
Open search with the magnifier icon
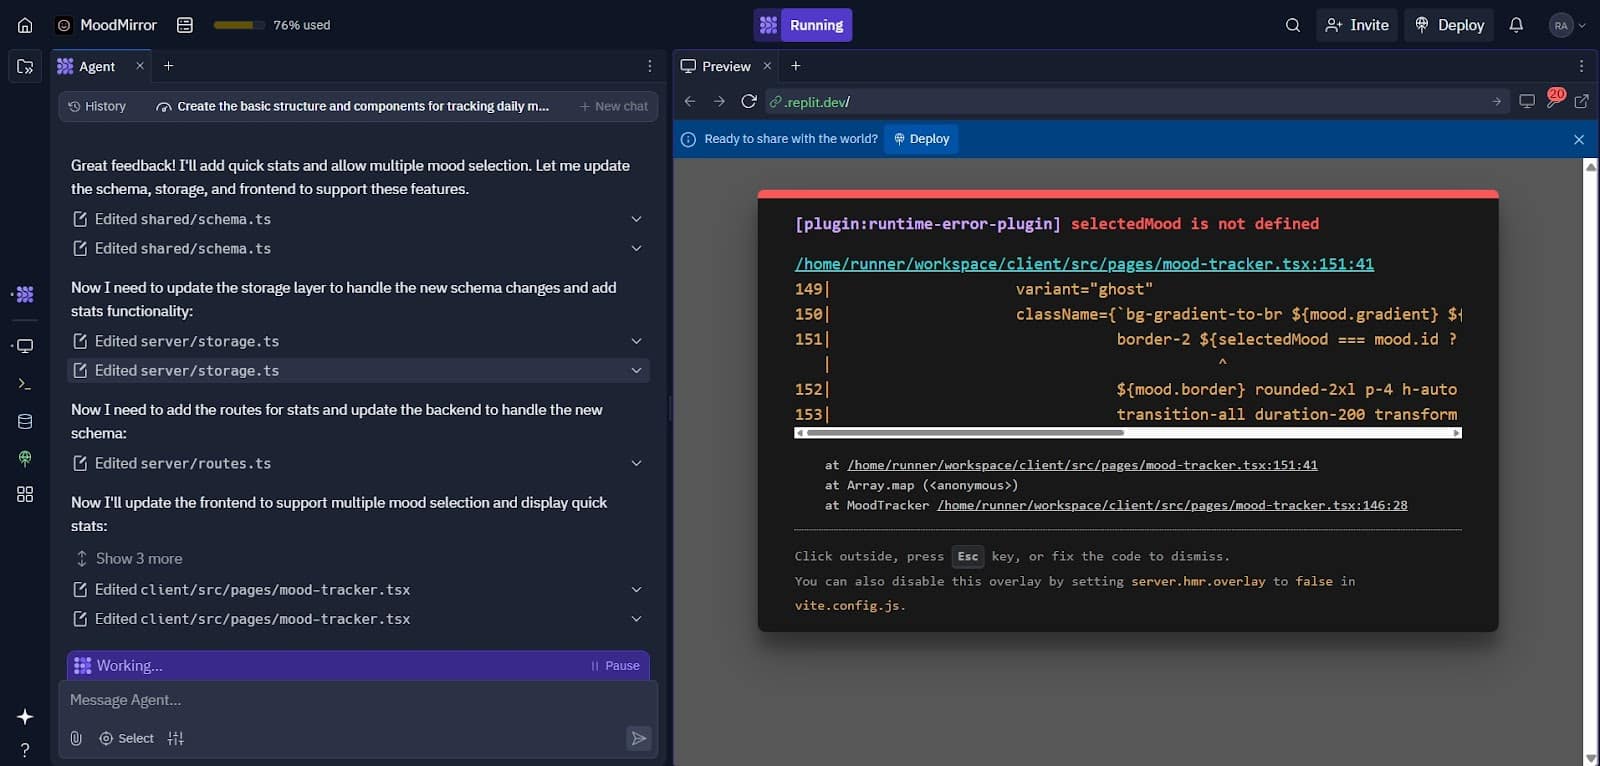1293,25
